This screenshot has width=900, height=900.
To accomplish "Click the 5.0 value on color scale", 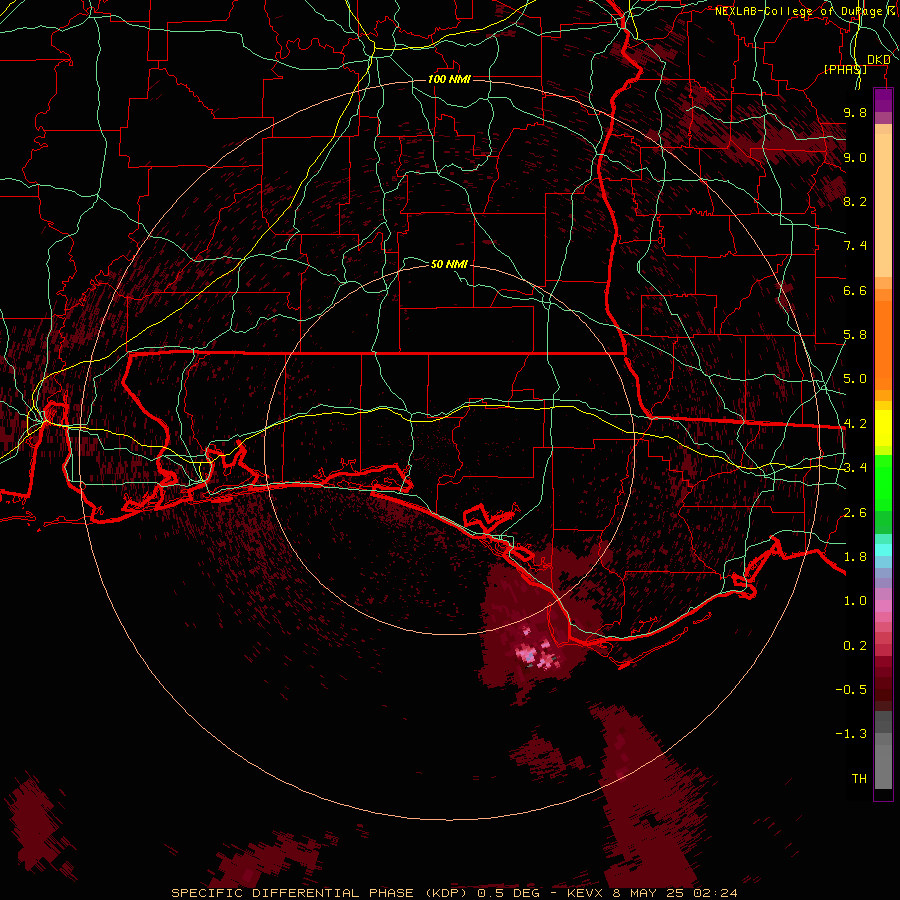I will pos(855,379).
